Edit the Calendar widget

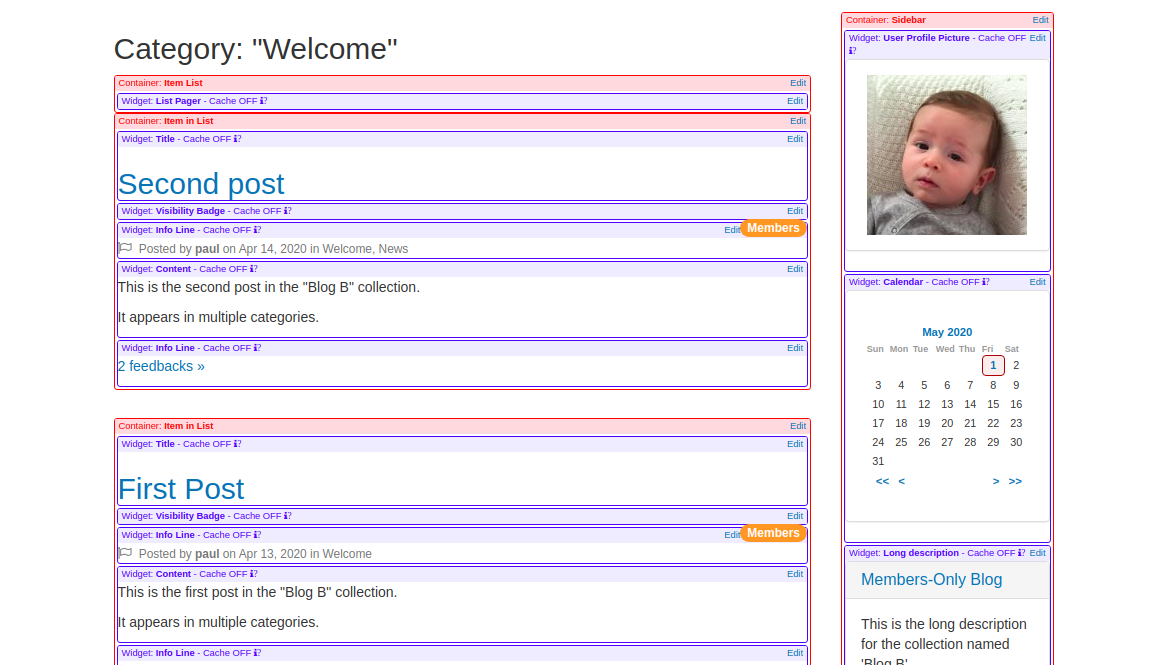tap(1037, 283)
